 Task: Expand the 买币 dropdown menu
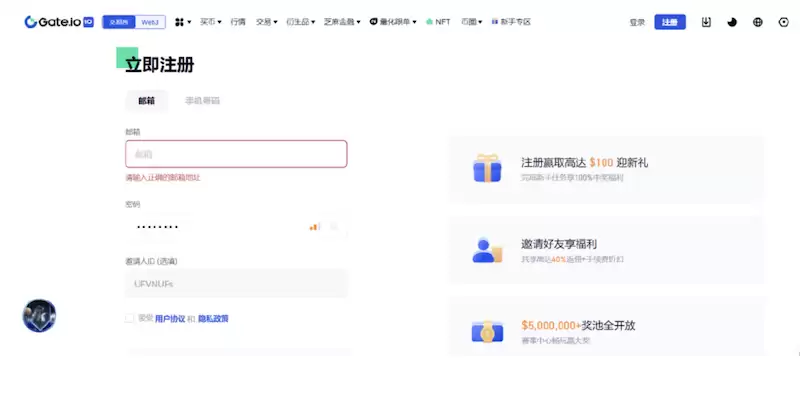point(210,21)
